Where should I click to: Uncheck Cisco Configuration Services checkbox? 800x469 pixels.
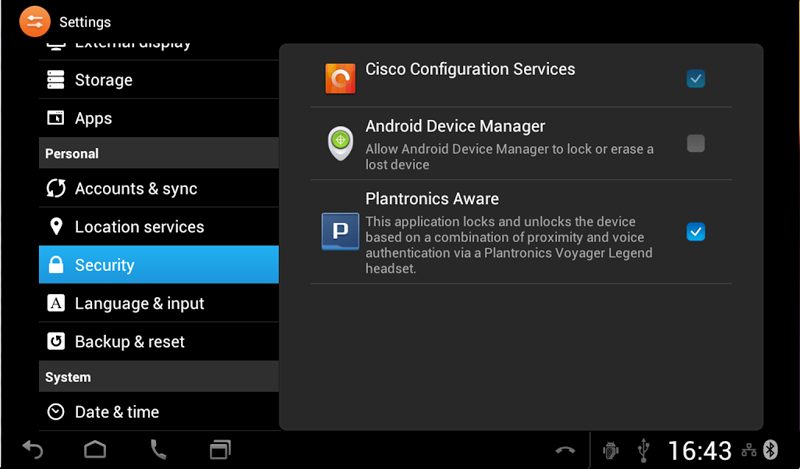(696, 78)
